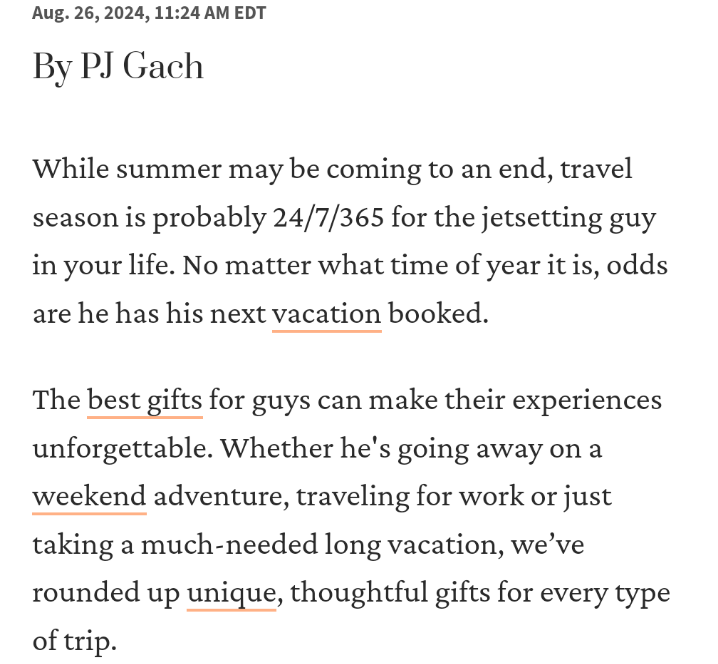Click 'While summer' at paragraph start
The height and width of the screenshot is (664, 718).
[x=127, y=169]
